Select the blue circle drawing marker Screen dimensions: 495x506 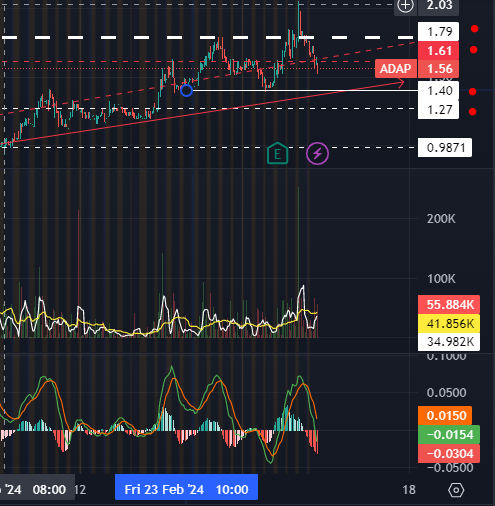pyautogui.click(x=186, y=90)
